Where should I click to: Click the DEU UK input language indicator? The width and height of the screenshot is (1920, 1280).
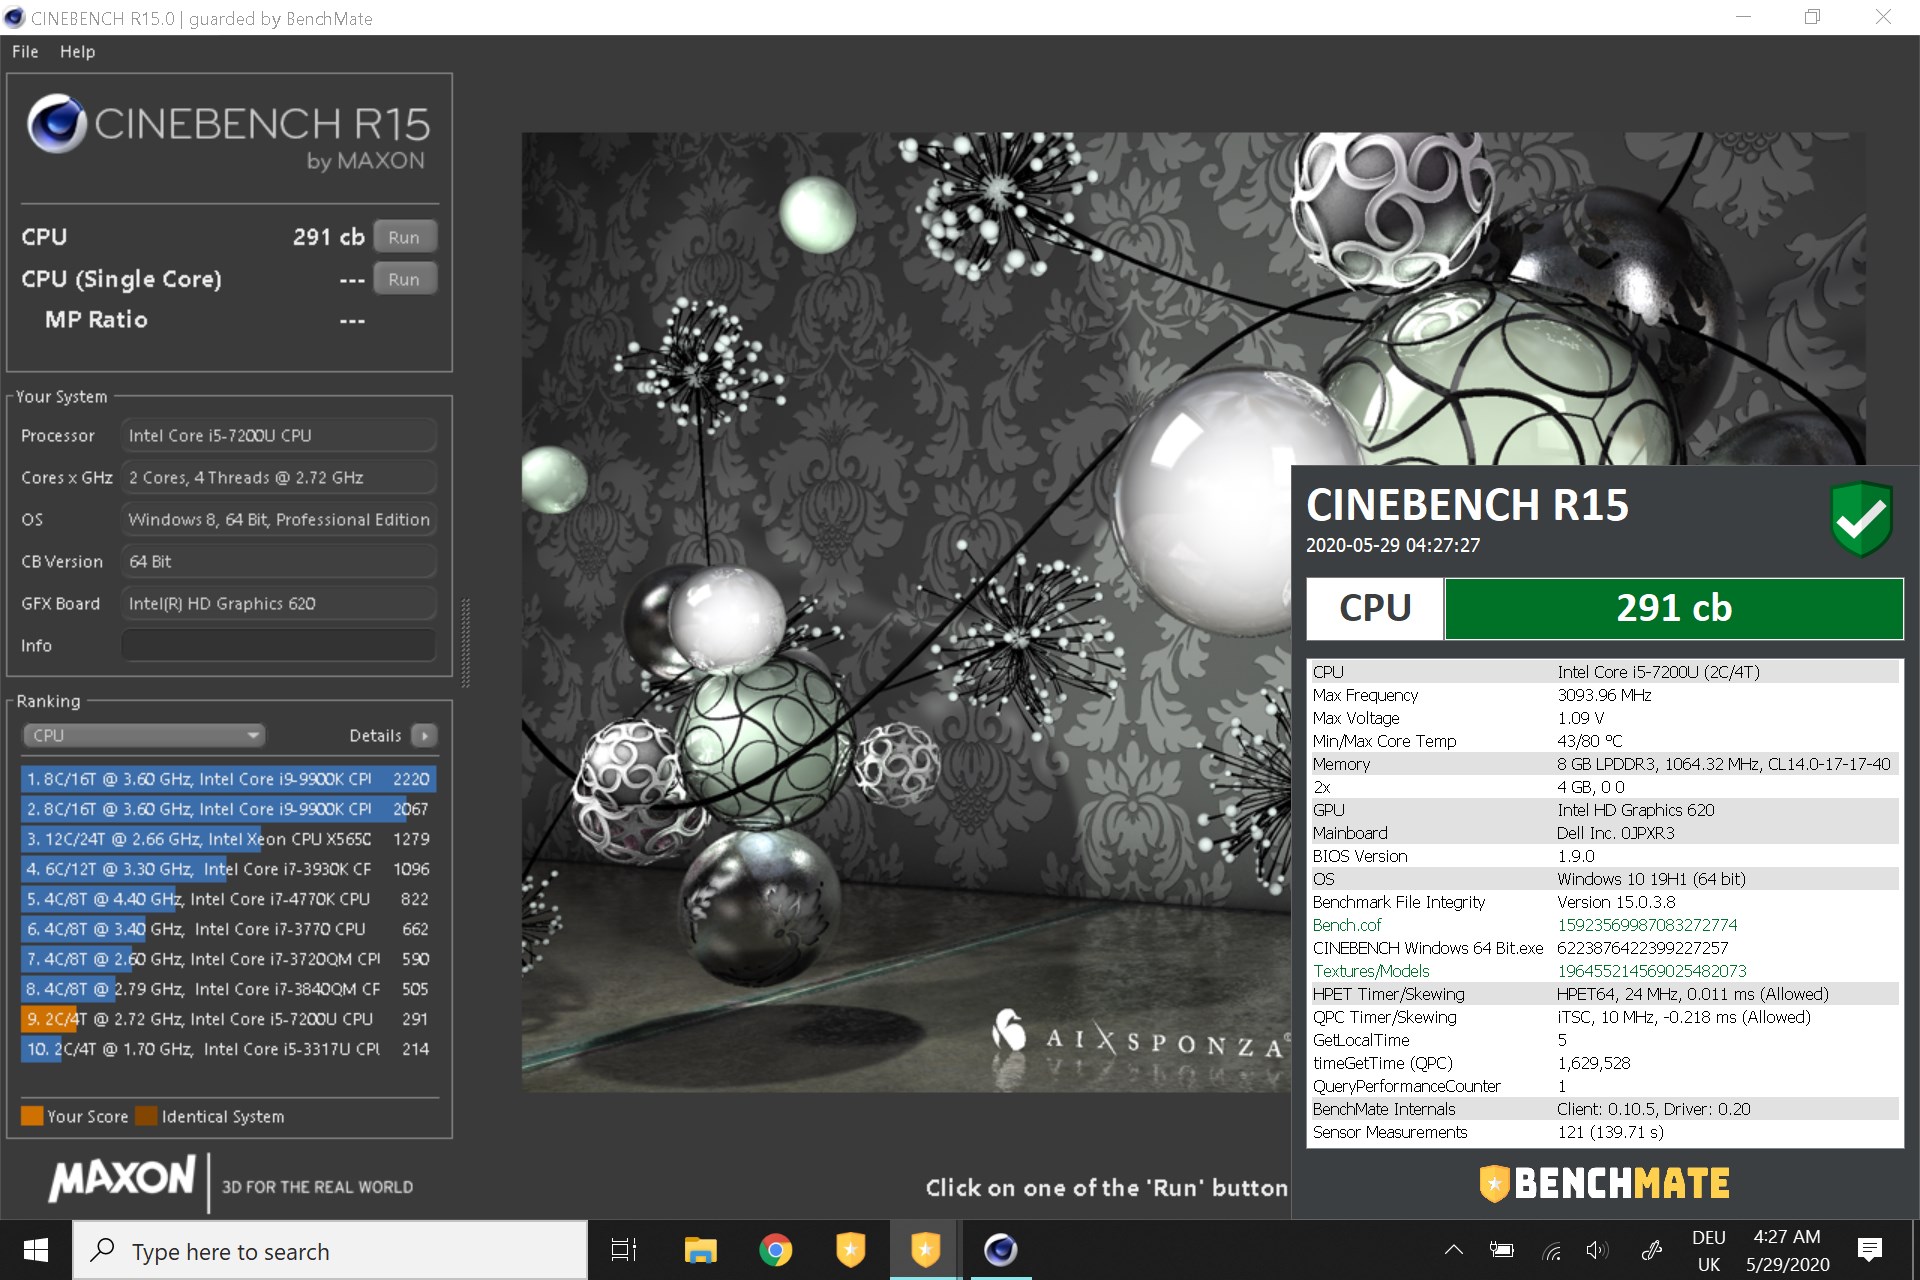coord(1708,1250)
